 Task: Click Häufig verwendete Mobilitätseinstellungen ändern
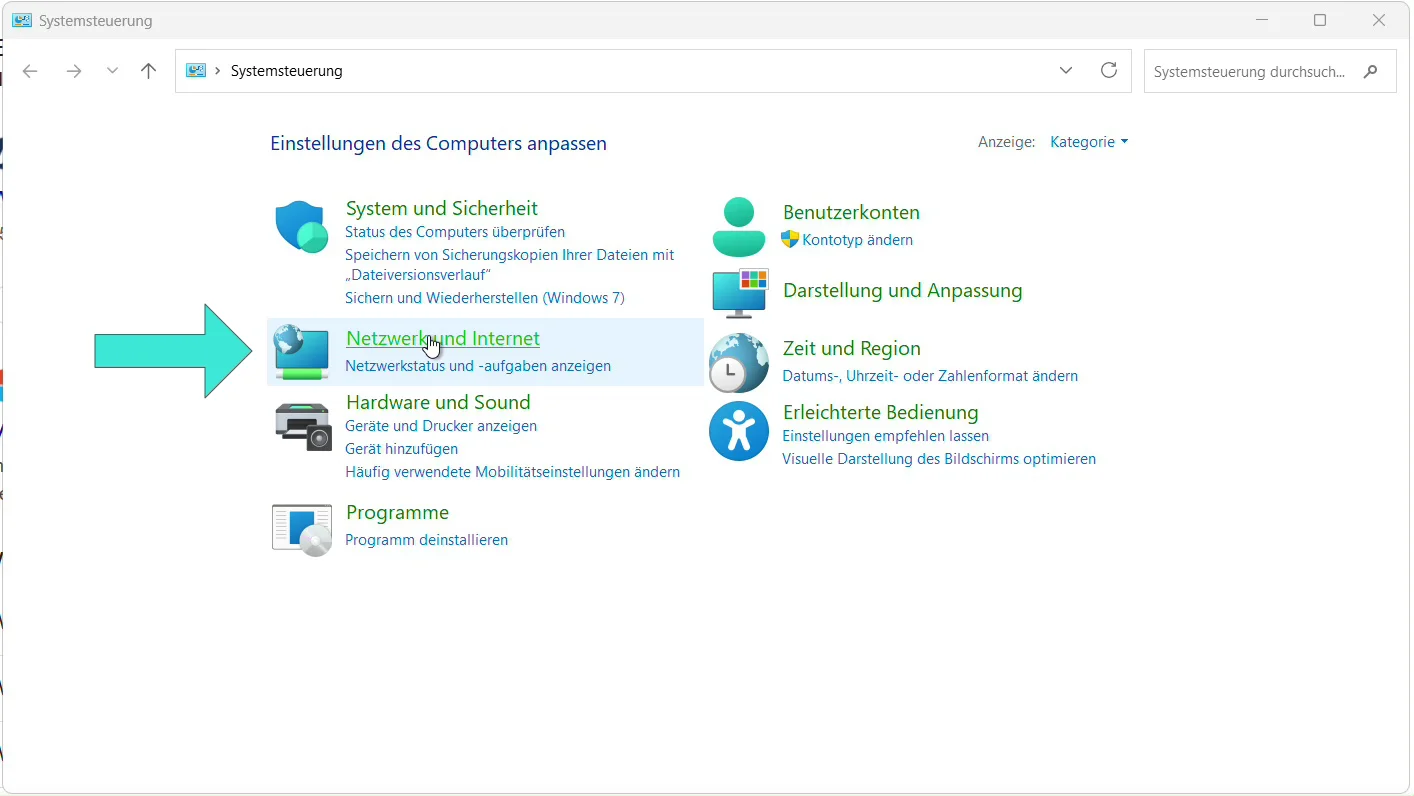coord(513,472)
